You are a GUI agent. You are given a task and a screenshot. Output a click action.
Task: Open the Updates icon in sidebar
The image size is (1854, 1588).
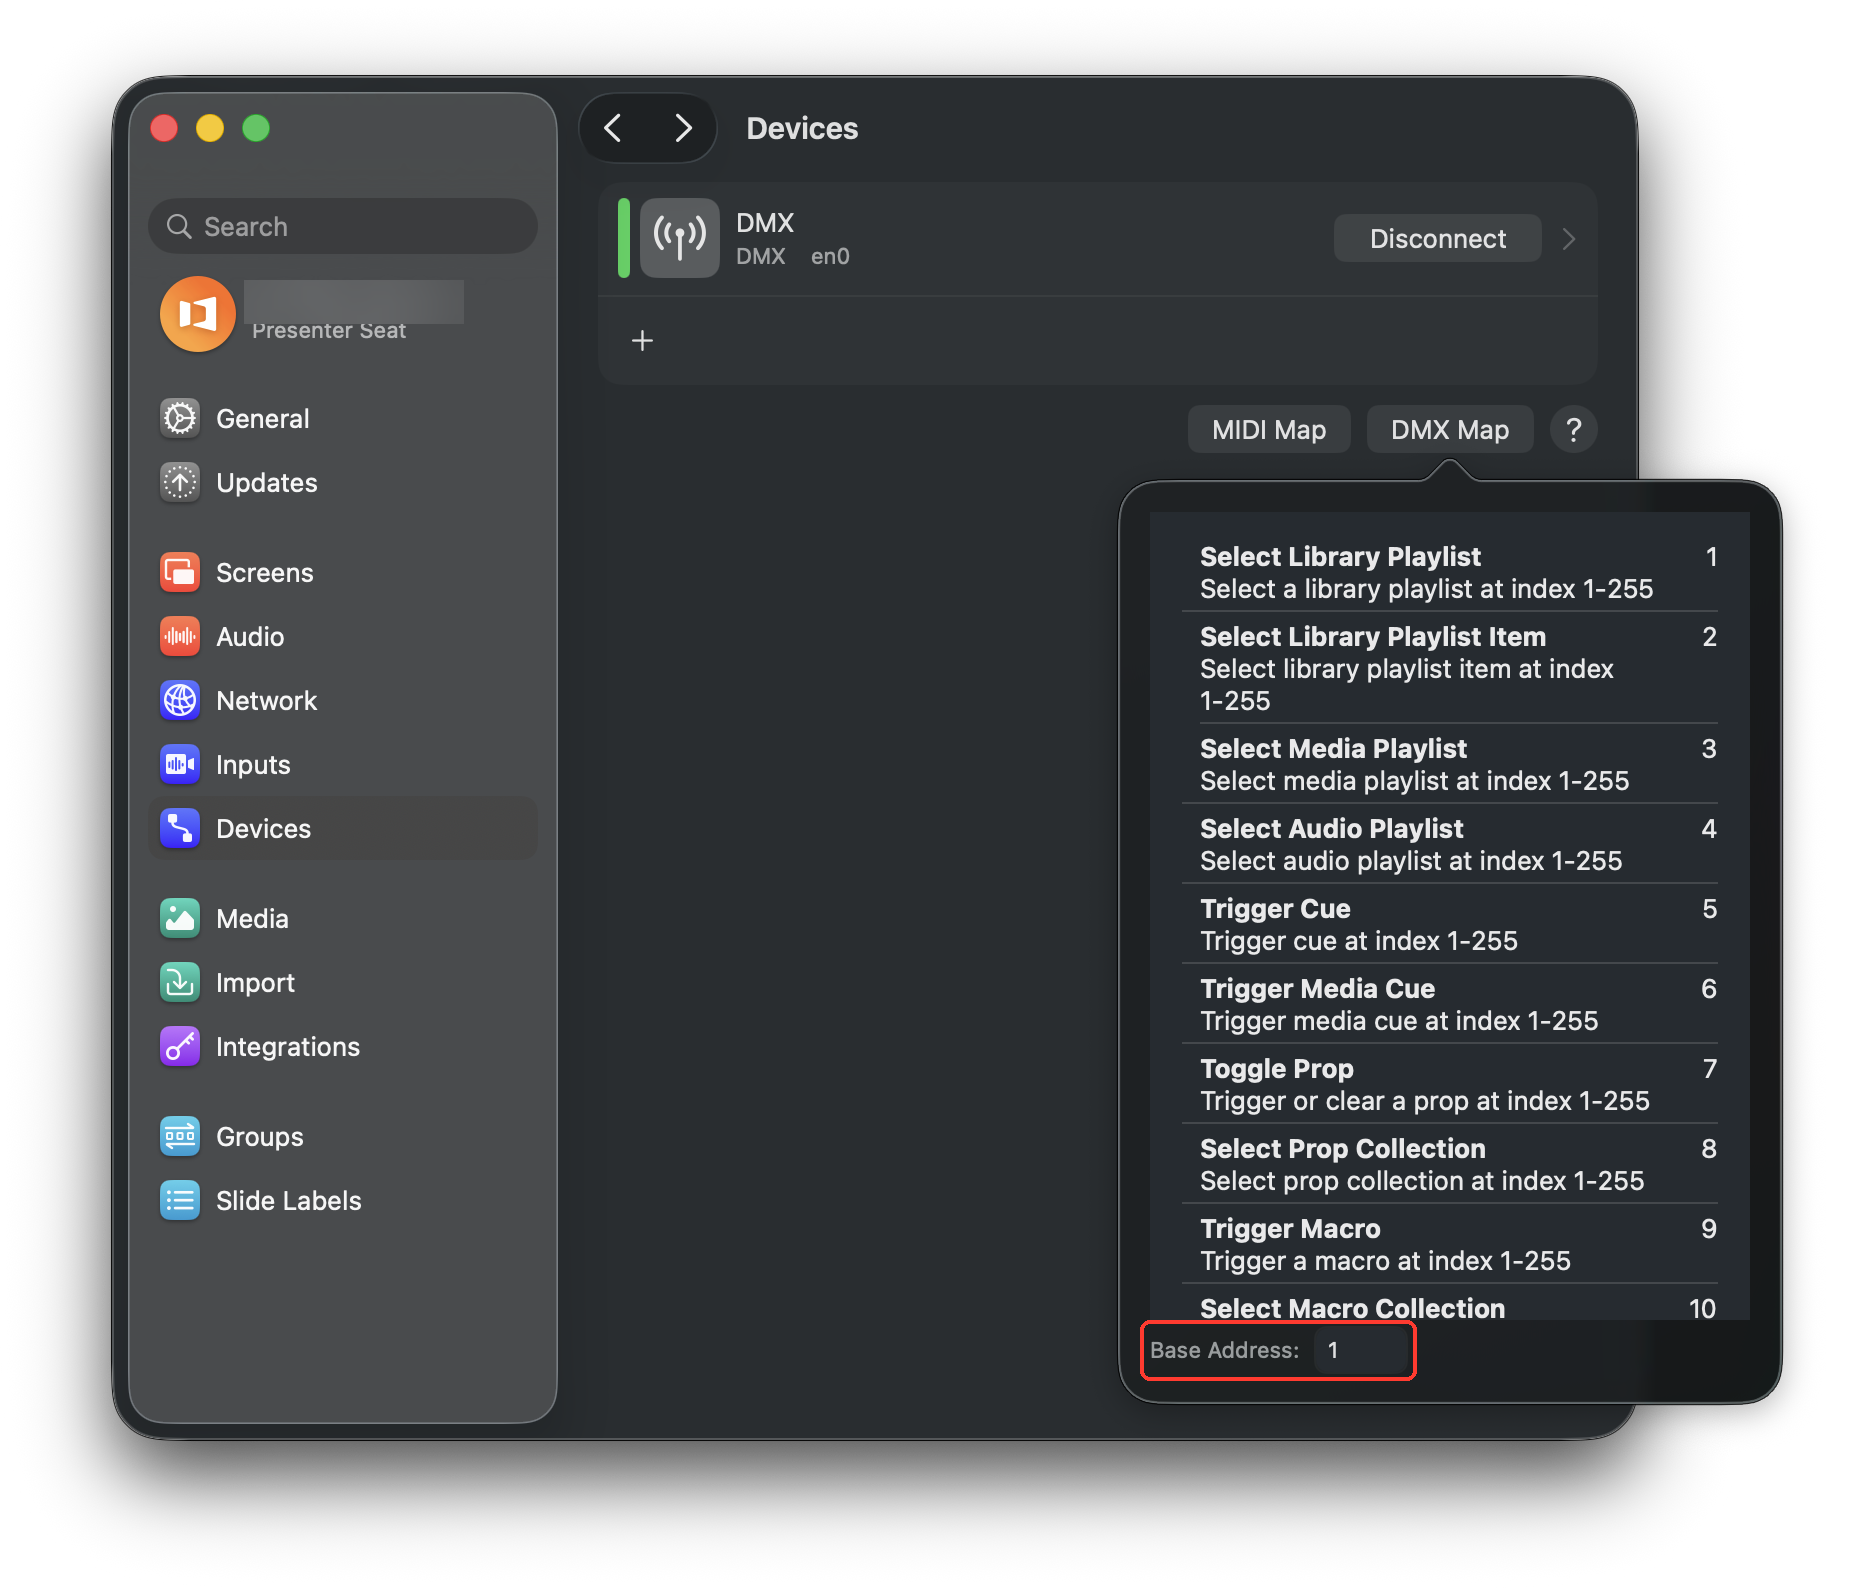pyautogui.click(x=180, y=482)
